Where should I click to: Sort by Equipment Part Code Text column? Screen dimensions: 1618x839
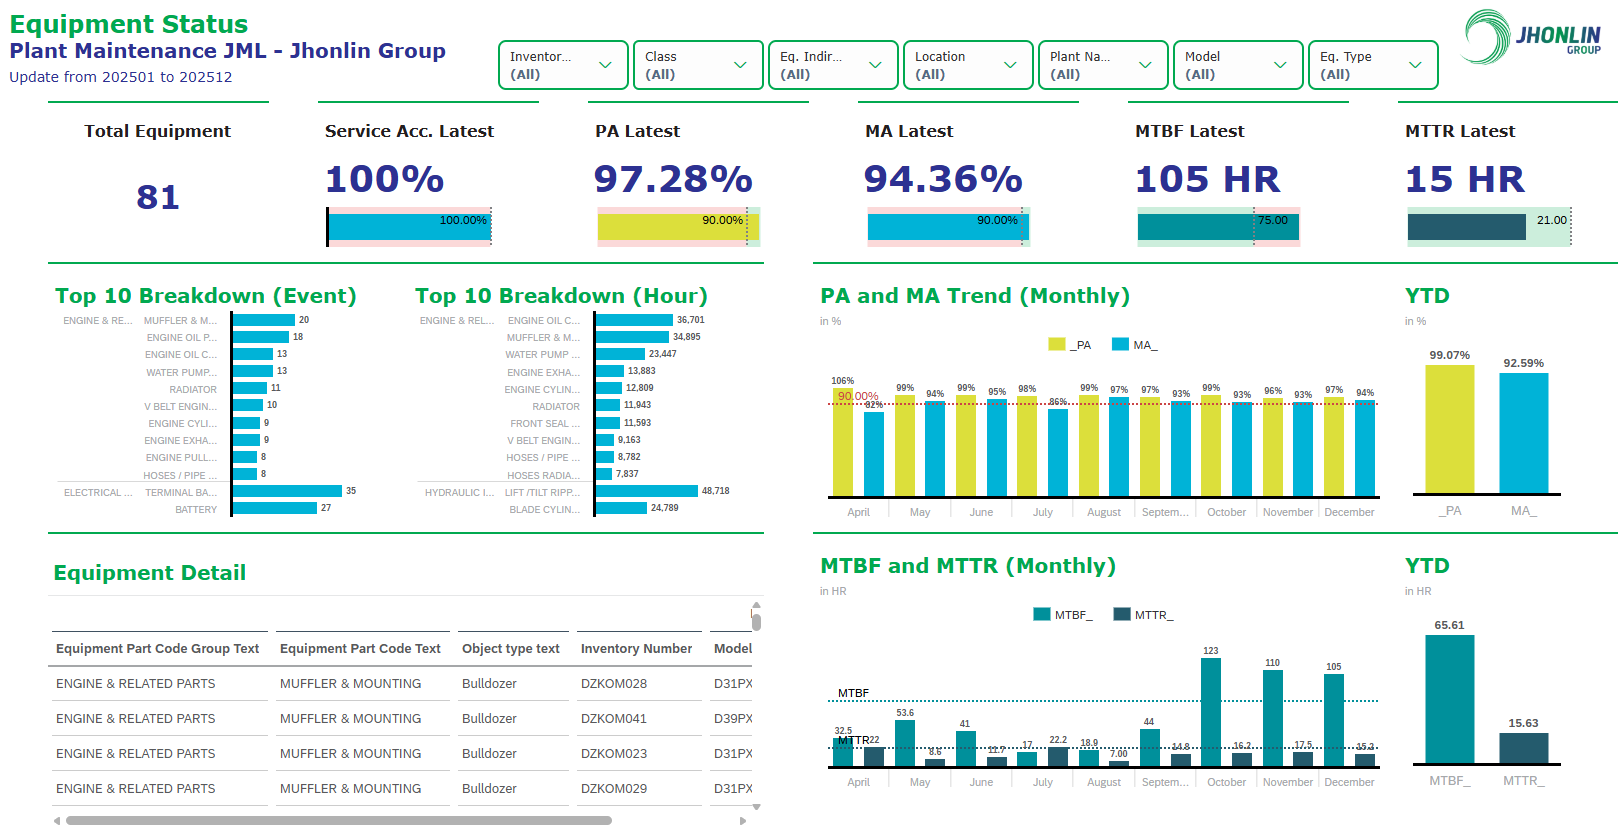point(360,649)
